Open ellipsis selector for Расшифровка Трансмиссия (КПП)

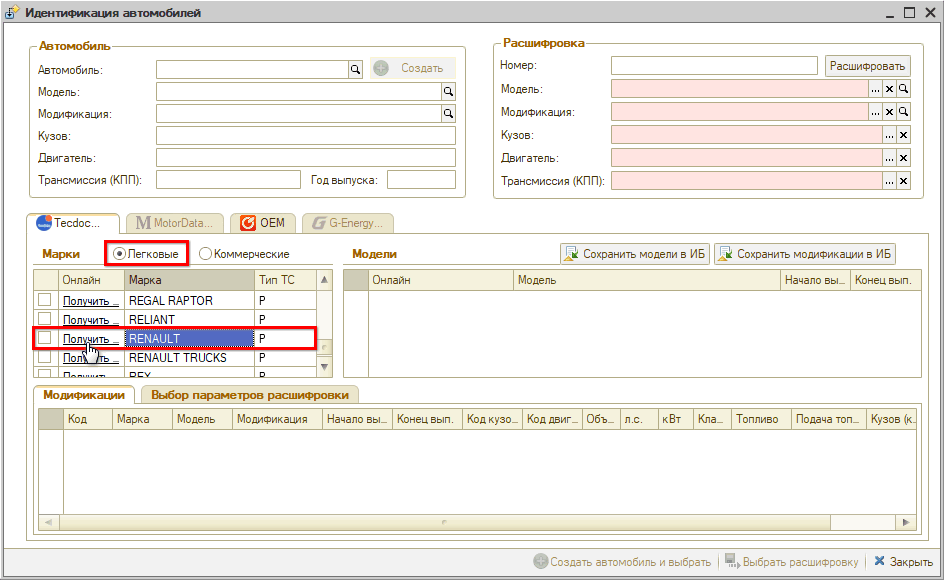(889, 181)
